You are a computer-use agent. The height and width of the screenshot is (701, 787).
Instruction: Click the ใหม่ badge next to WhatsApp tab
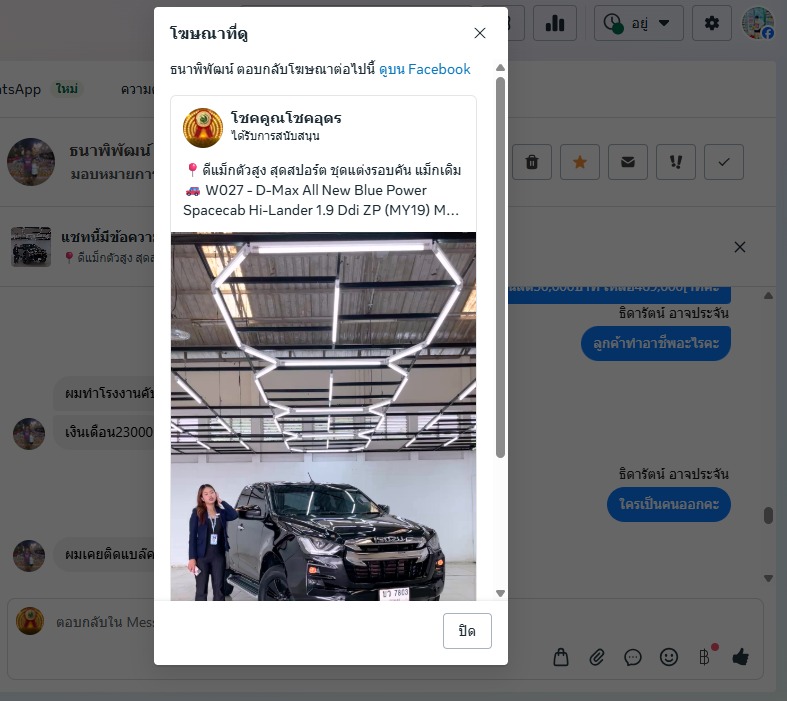click(67, 89)
